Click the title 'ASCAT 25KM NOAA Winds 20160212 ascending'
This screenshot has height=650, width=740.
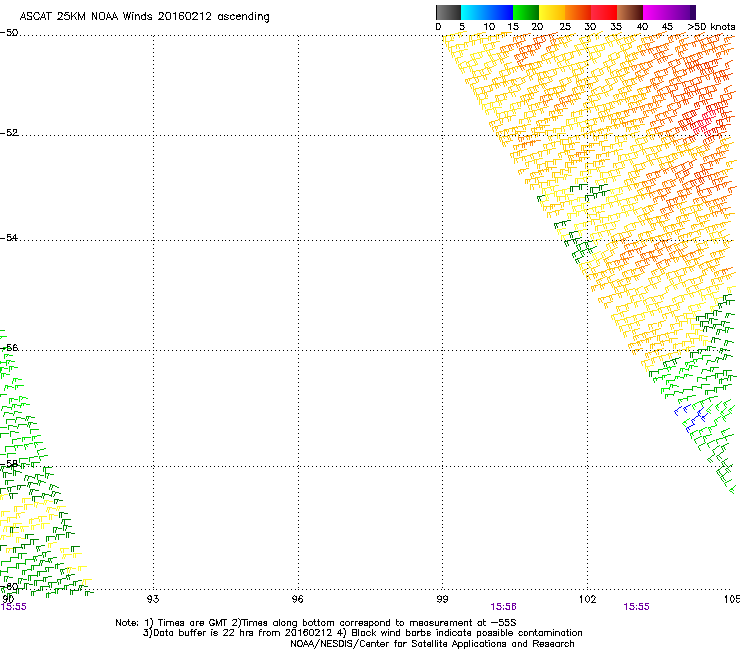click(x=144, y=17)
